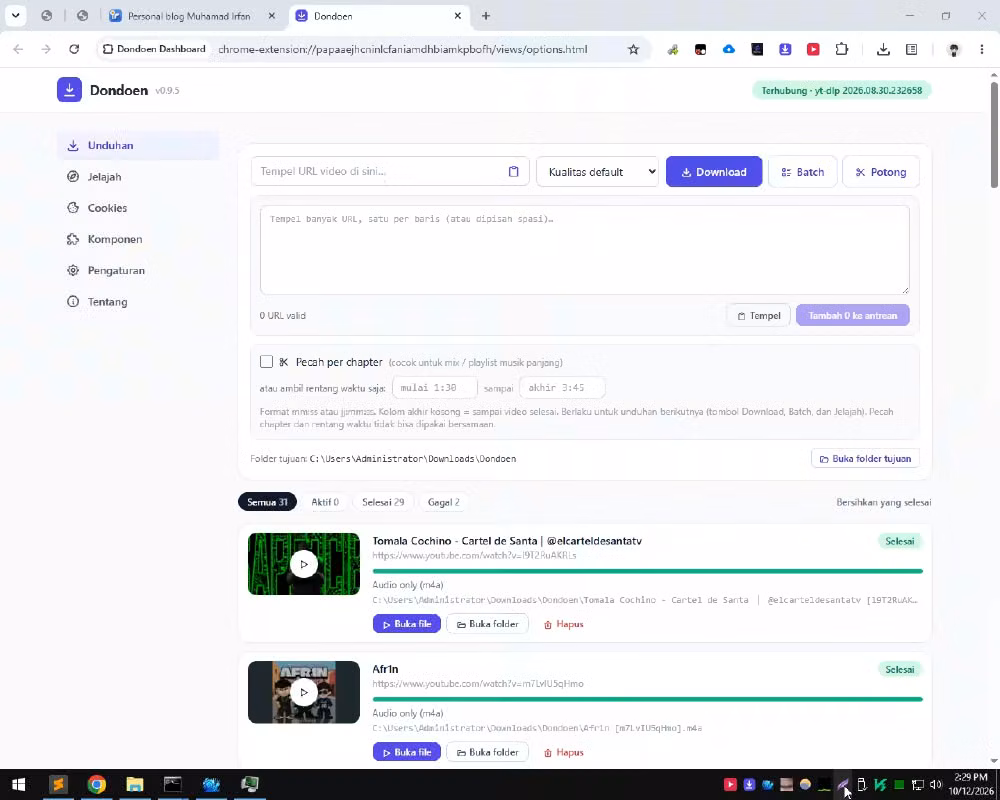The image size is (1000, 800).
Task: Click the volume speaker tray icon
Action: coord(936,785)
